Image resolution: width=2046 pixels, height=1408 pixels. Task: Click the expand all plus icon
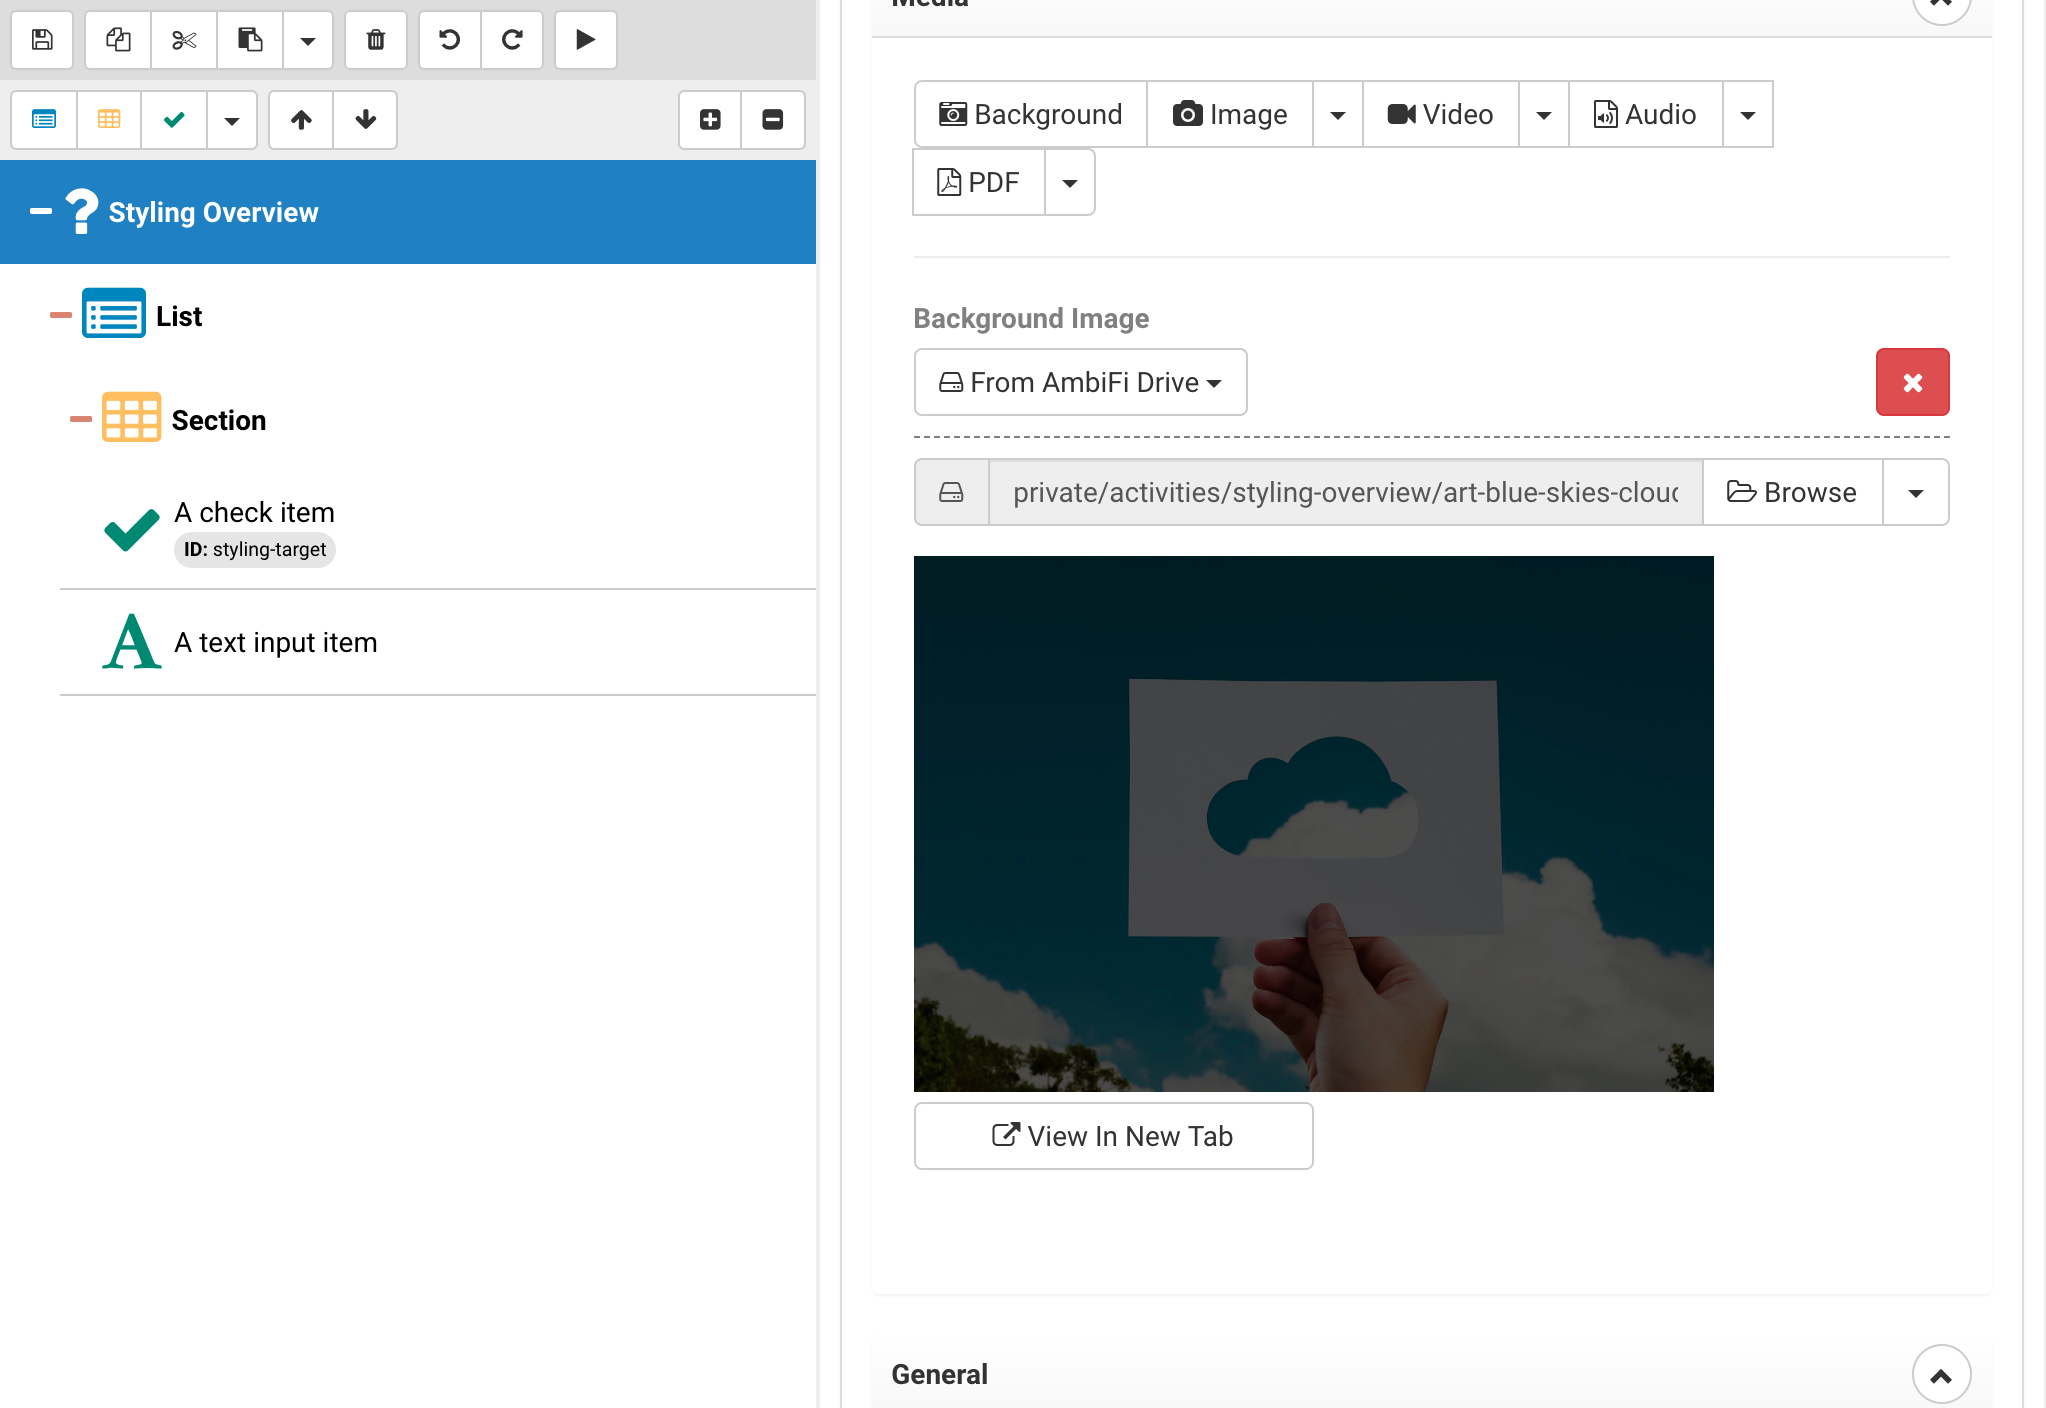(x=710, y=120)
